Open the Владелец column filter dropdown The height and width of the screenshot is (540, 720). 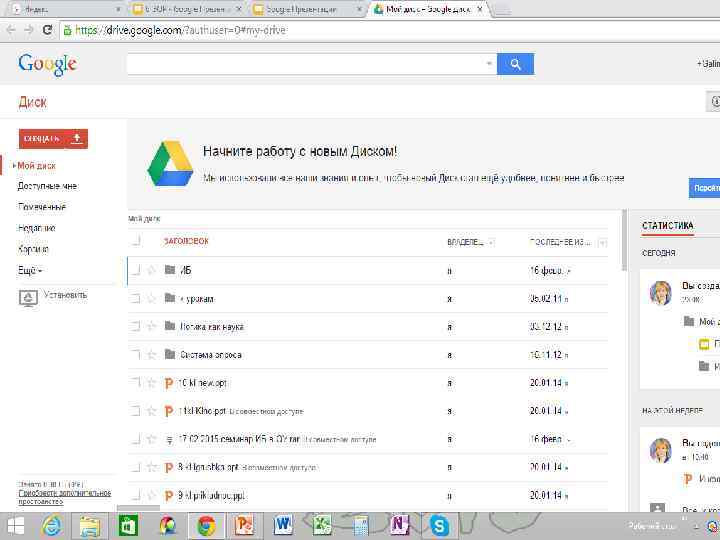491,242
